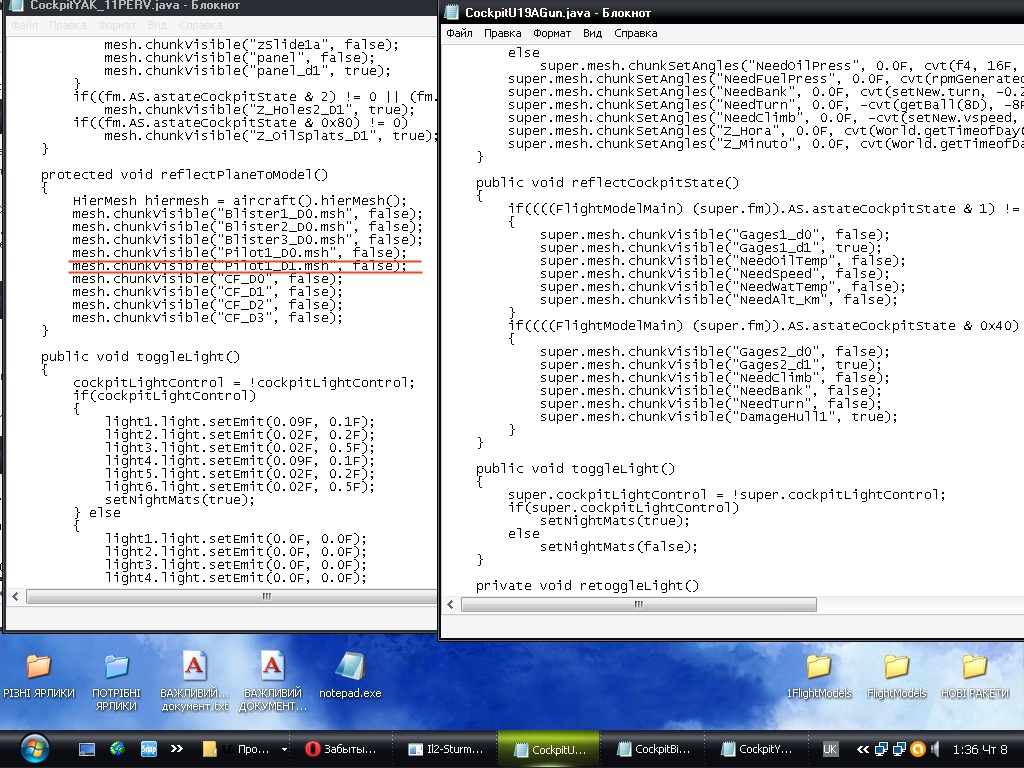
Task: Open Формат menu in CockpitU19AGun window
Action: pos(552,33)
